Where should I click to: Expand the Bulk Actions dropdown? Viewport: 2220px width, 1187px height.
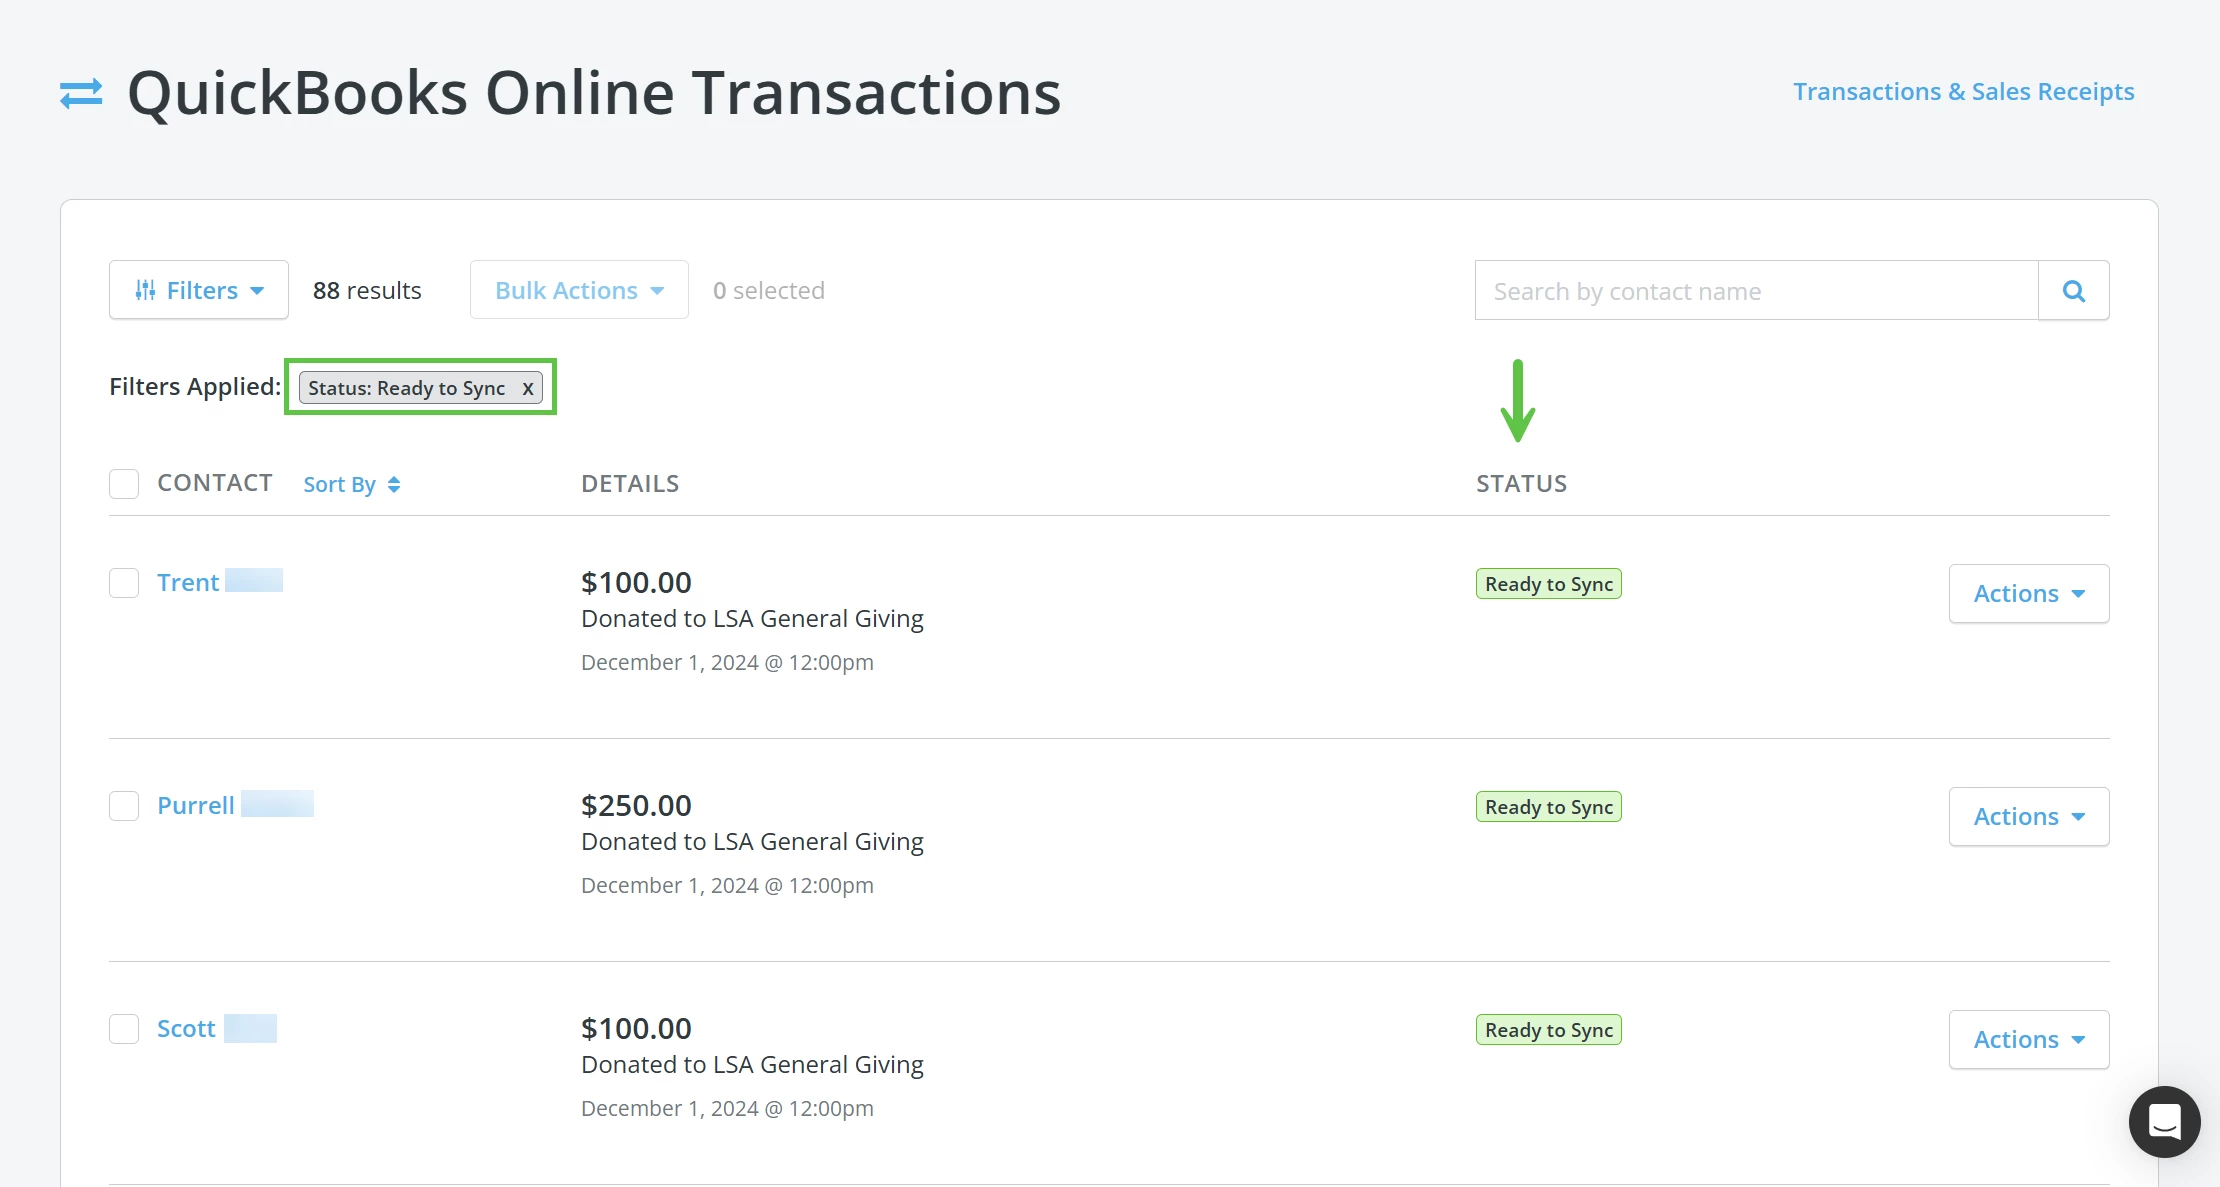578,290
